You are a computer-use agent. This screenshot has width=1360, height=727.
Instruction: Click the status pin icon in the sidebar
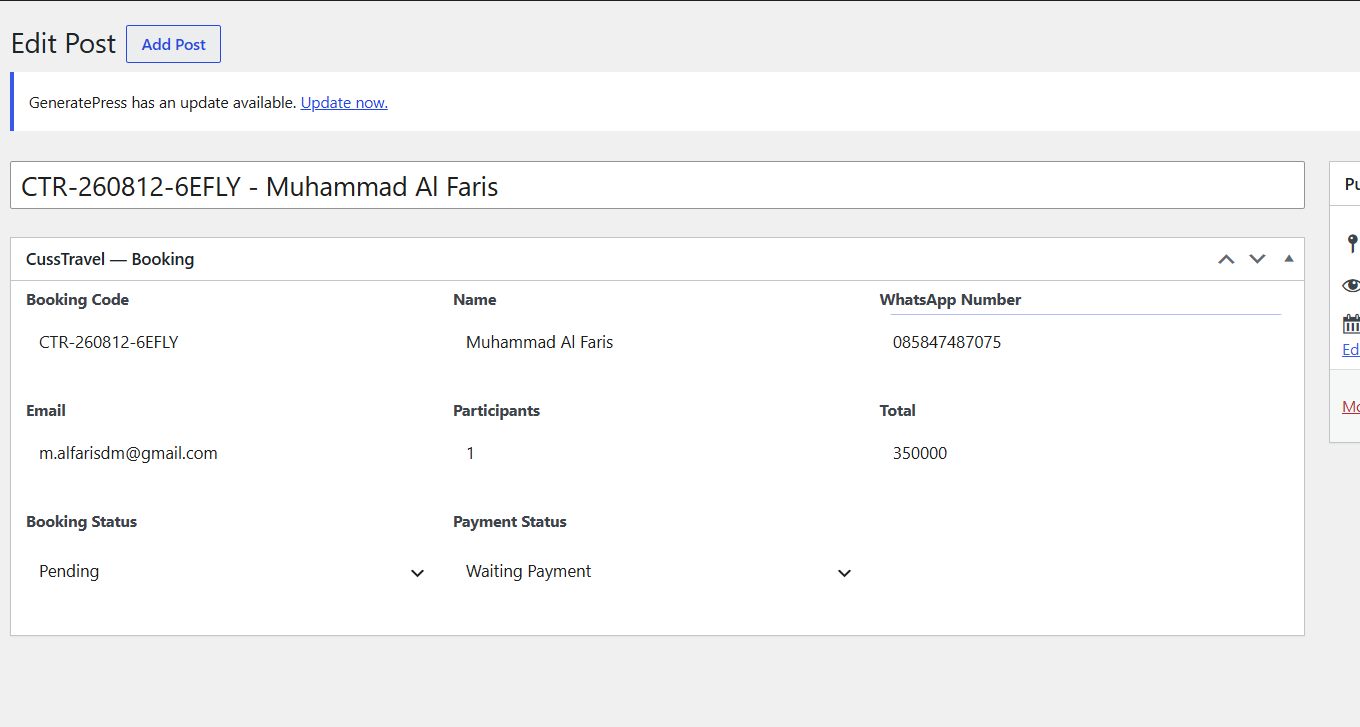pyautogui.click(x=1352, y=243)
